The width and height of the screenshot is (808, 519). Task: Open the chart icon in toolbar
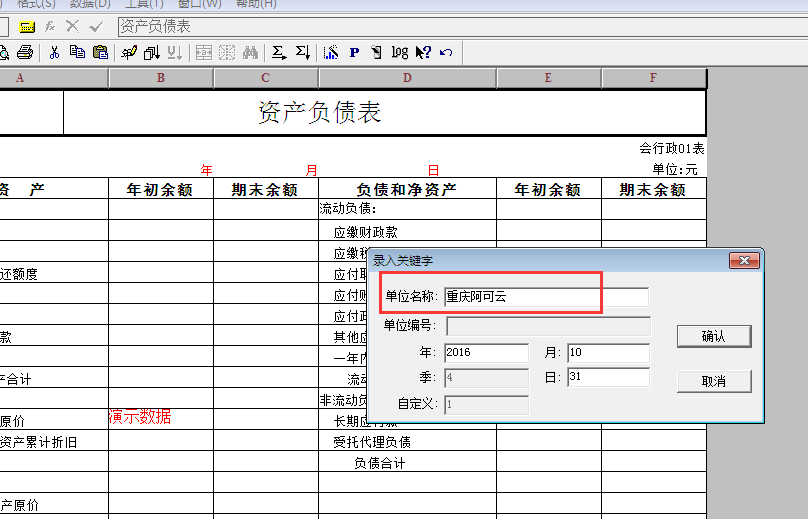tap(331, 52)
